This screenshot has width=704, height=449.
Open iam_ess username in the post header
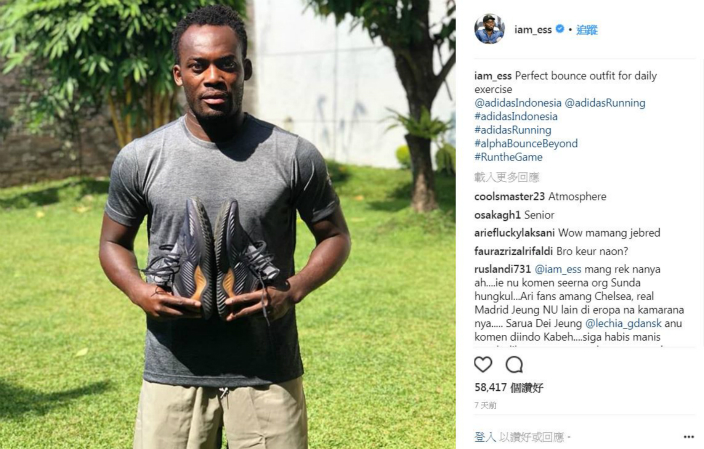point(533,30)
